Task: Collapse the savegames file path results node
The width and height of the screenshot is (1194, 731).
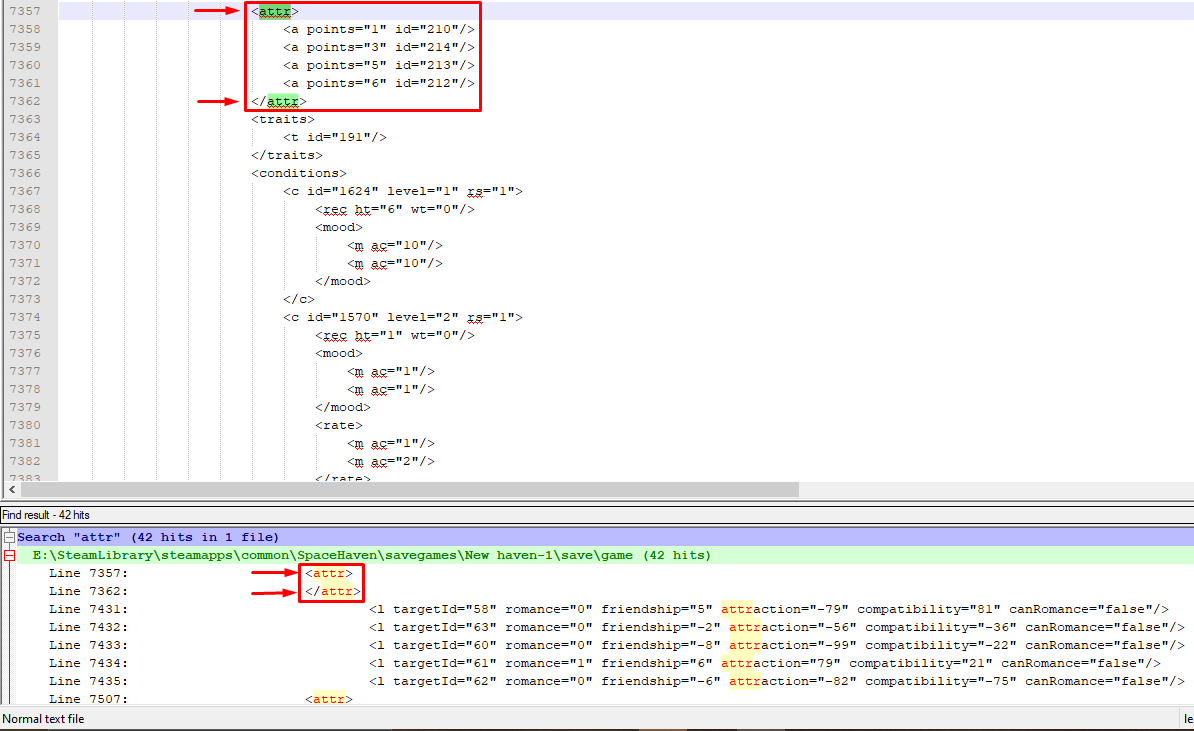Action: coord(9,556)
